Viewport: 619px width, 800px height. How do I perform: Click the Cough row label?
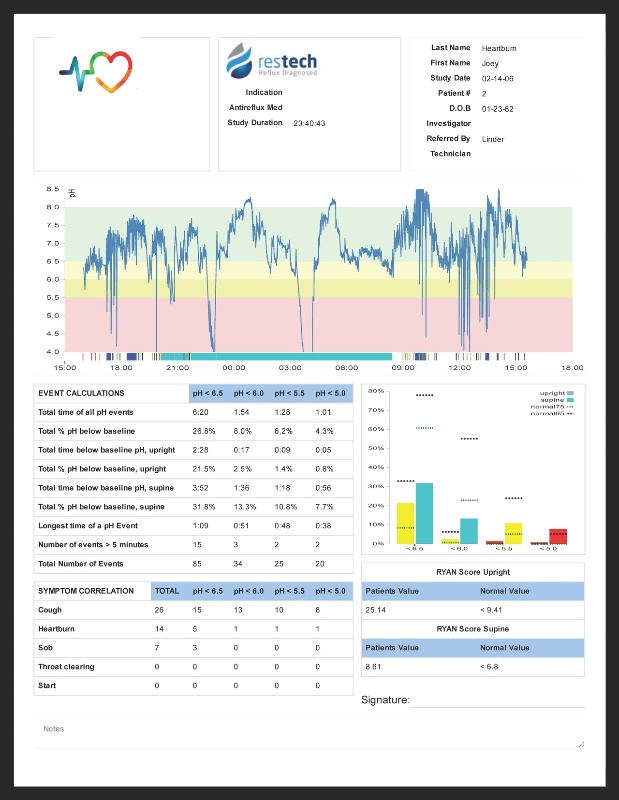click(x=50, y=610)
